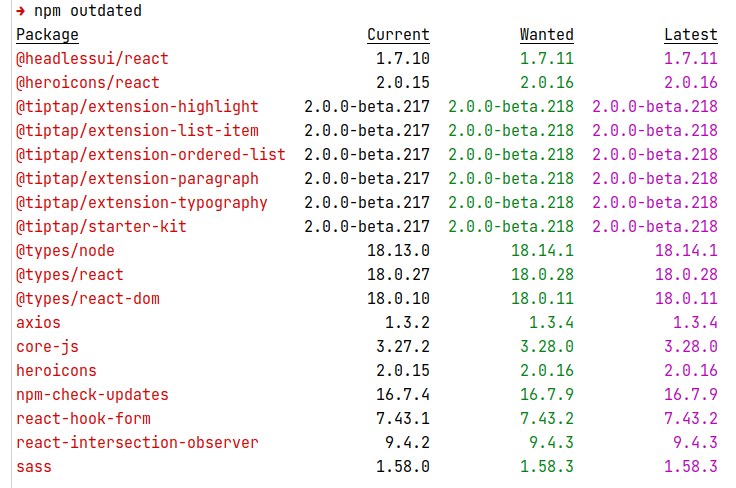This screenshot has width=736, height=488.
Task: Click wanted version 1.3.4 of axios
Action: (552, 322)
